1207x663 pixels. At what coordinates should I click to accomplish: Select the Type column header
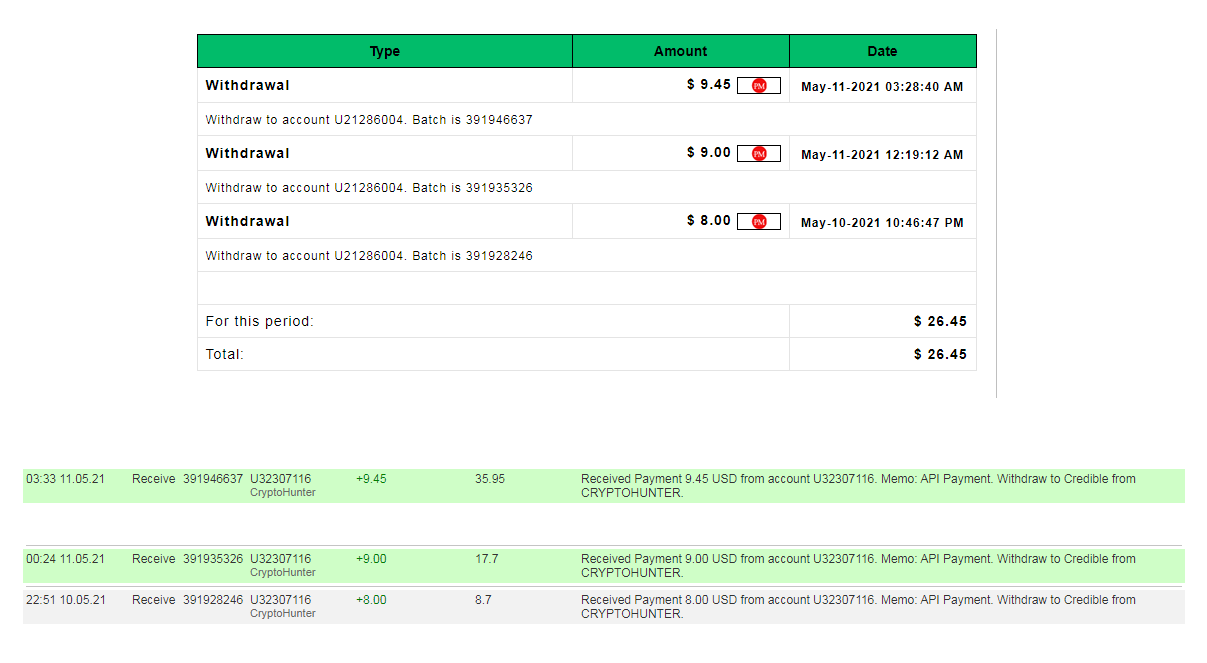[385, 51]
